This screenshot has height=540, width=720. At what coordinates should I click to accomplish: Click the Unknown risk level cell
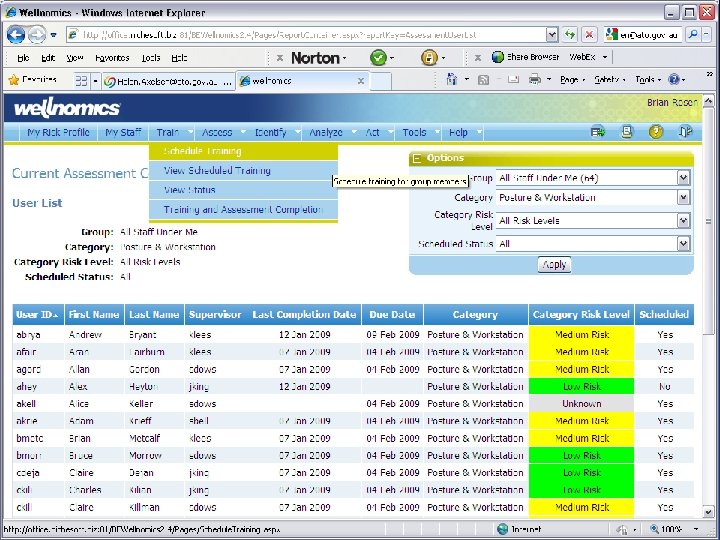[x=581, y=404]
